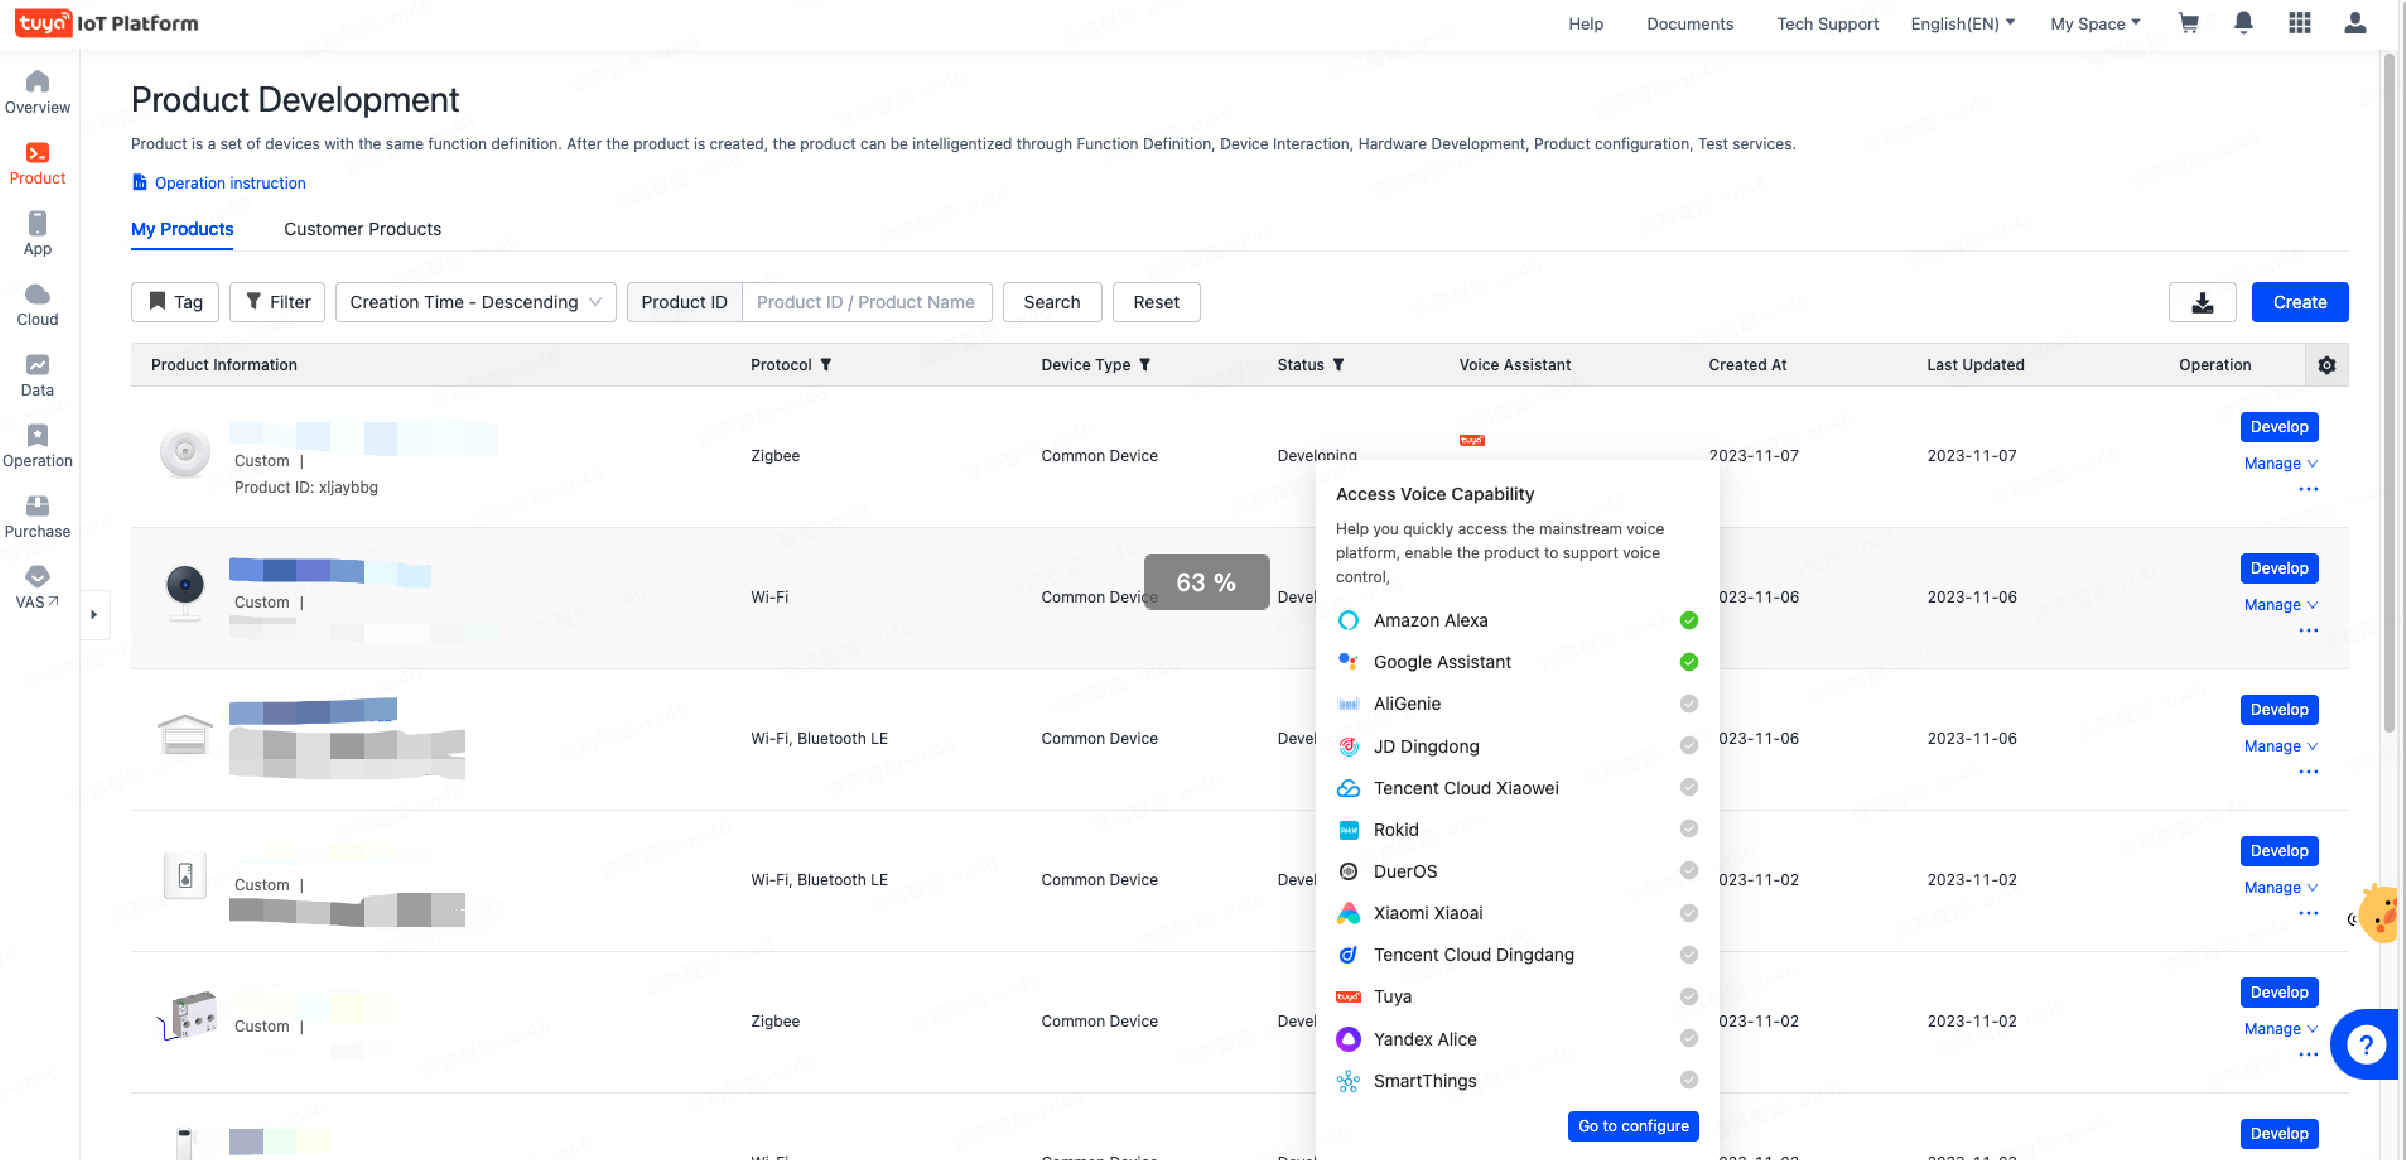The height and width of the screenshot is (1160, 2406).
Task: Click the Tuya IoT Platform logo
Action: point(107,23)
